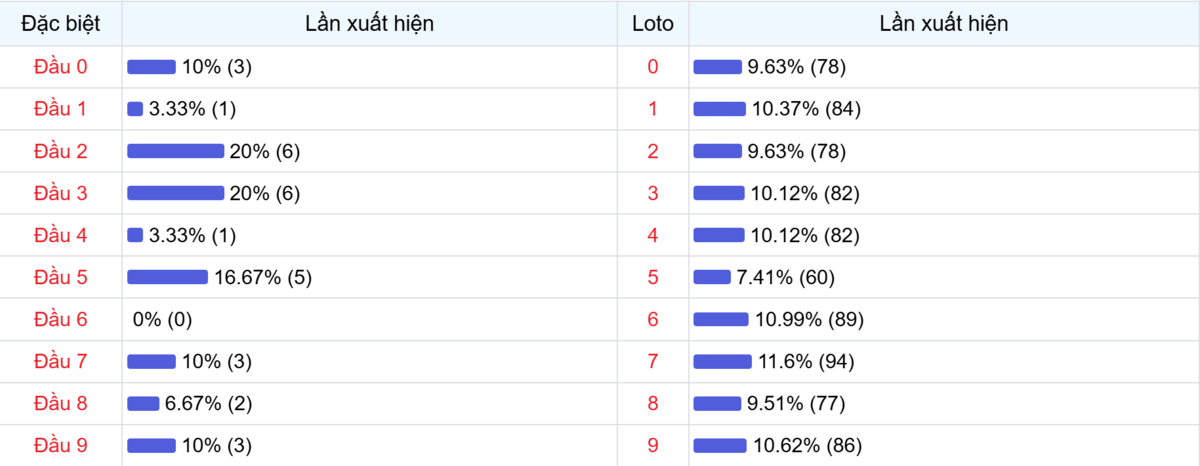
Task: Click the 16.67% bar for Đầu 5
Action: tap(167, 277)
